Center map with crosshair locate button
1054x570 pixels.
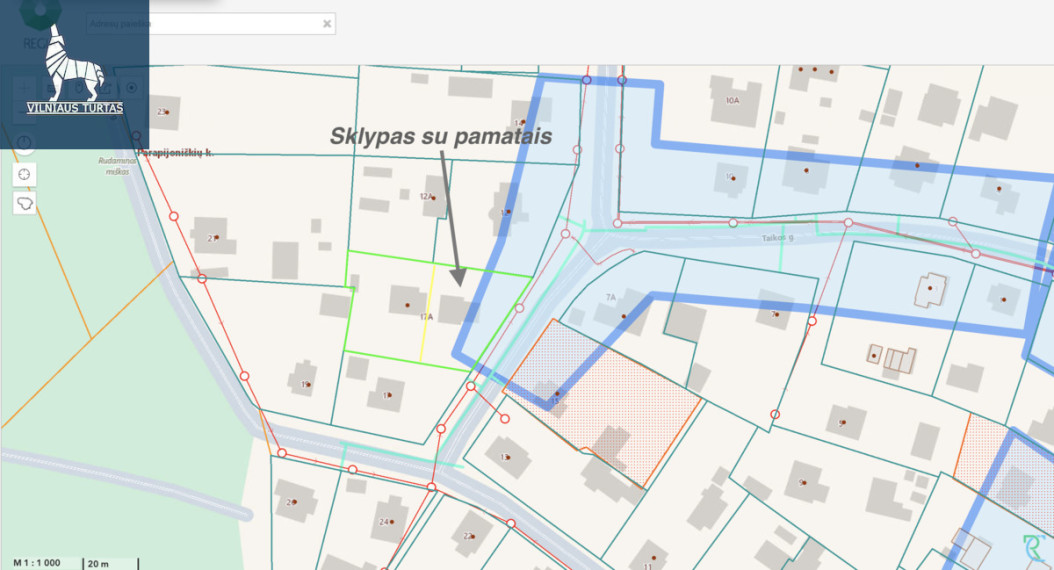(24, 175)
